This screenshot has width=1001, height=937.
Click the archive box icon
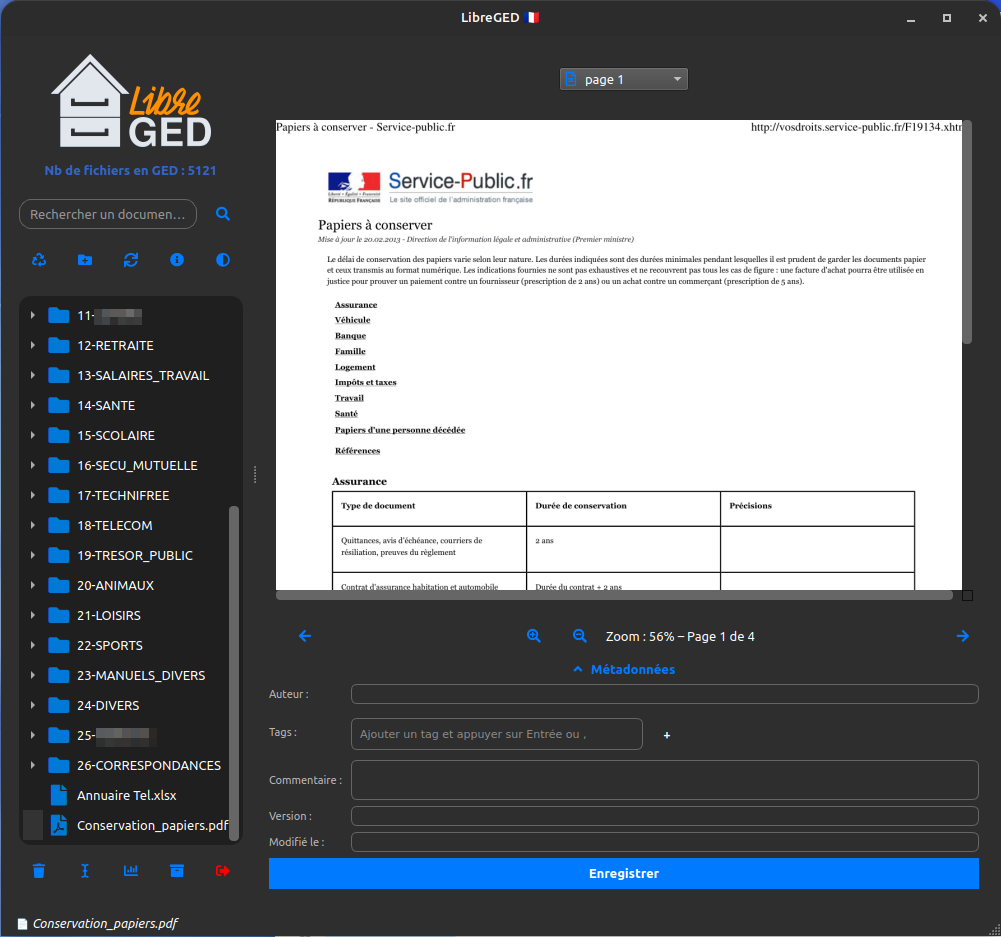click(177, 871)
